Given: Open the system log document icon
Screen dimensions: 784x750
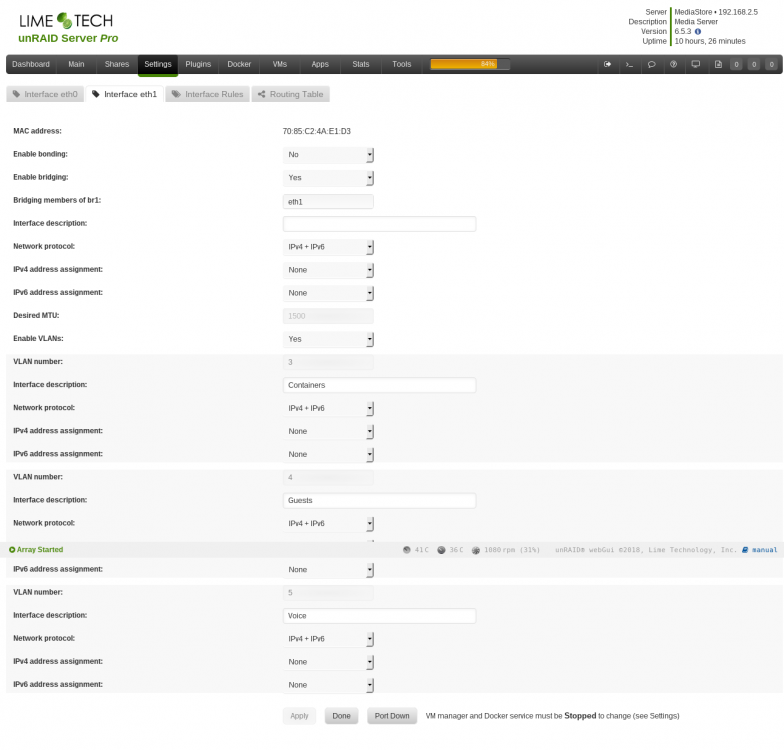Looking at the screenshot, I should point(718,64).
